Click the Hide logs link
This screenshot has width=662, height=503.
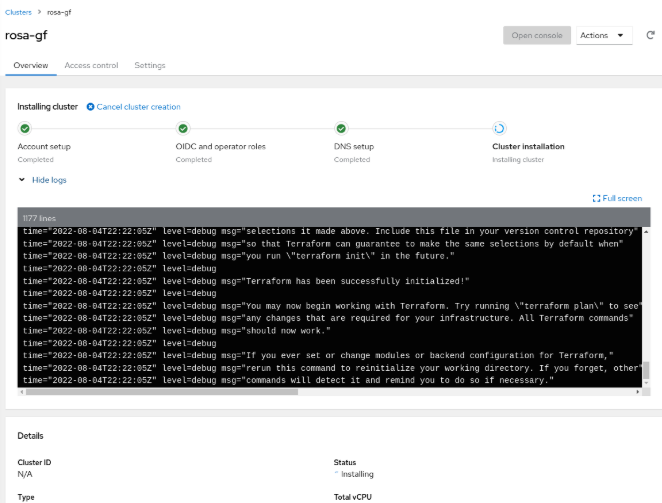(49, 180)
